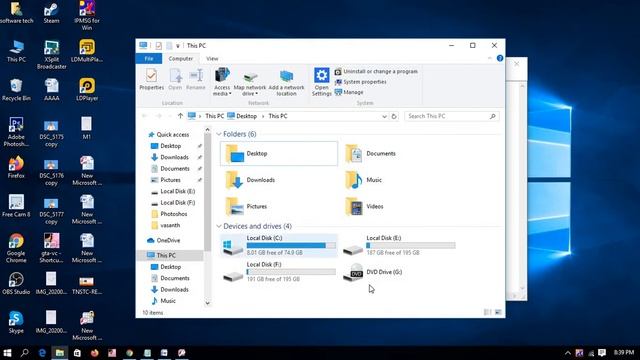The height and width of the screenshot is (360, 640).
Task: Switch to large icons view button
Action: click(498, 312)
